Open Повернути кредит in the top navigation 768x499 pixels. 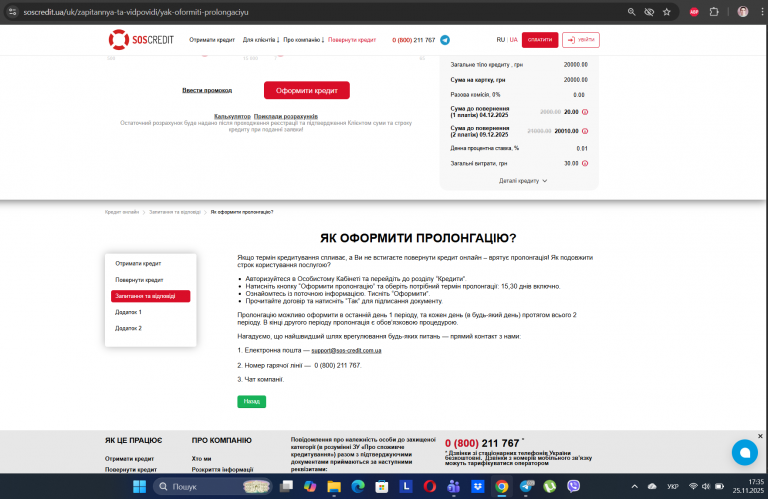[352, 40]
